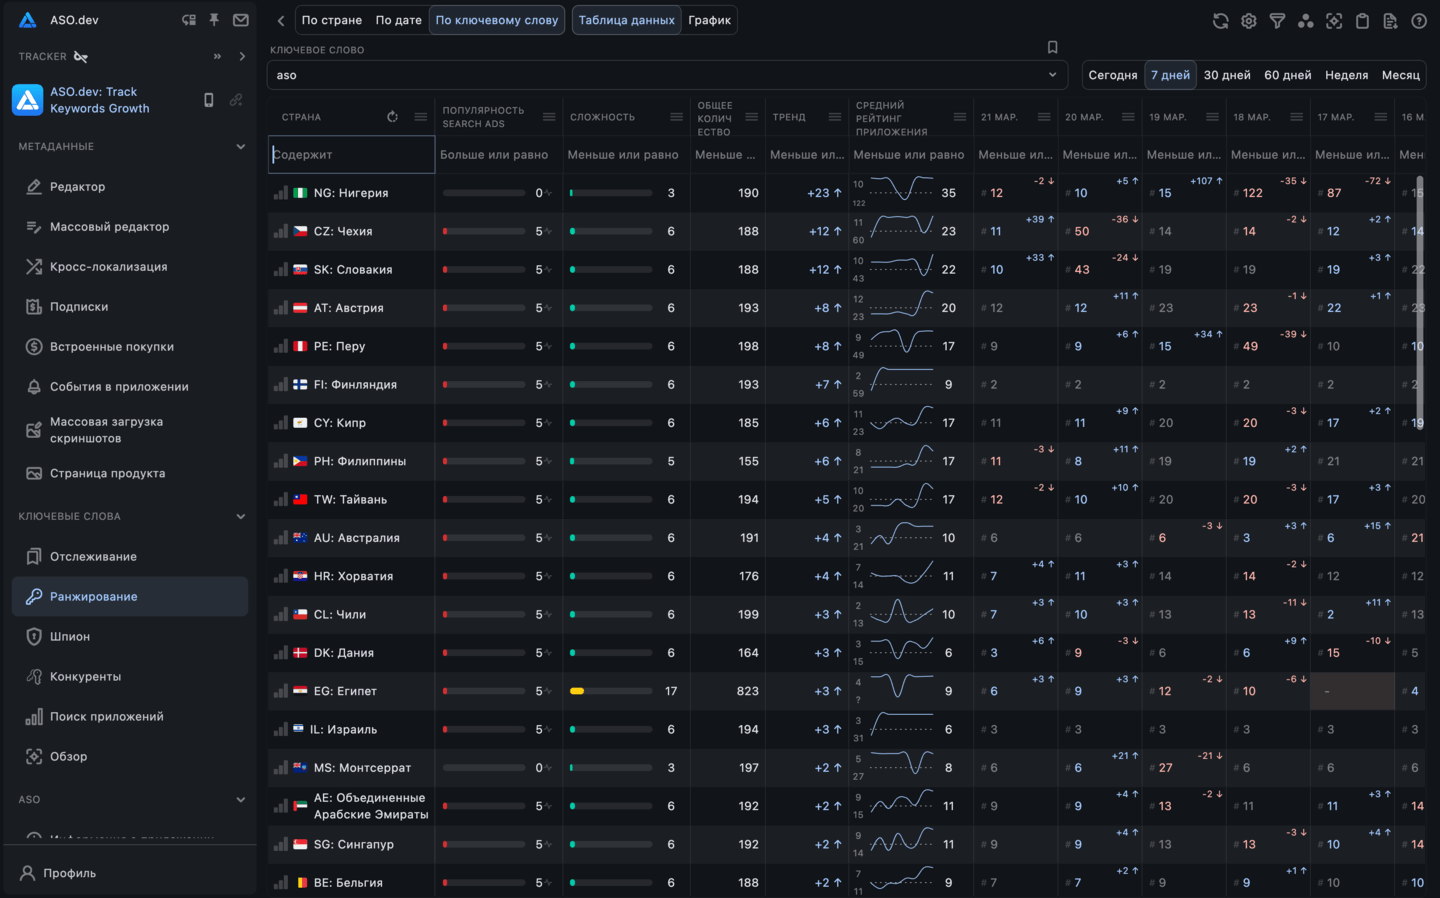This screenshot has height=898, width=1440.
Task: Collapse the КЛЮЧЕВЫЕ СЛОВА section
Action: pos(240,517)
